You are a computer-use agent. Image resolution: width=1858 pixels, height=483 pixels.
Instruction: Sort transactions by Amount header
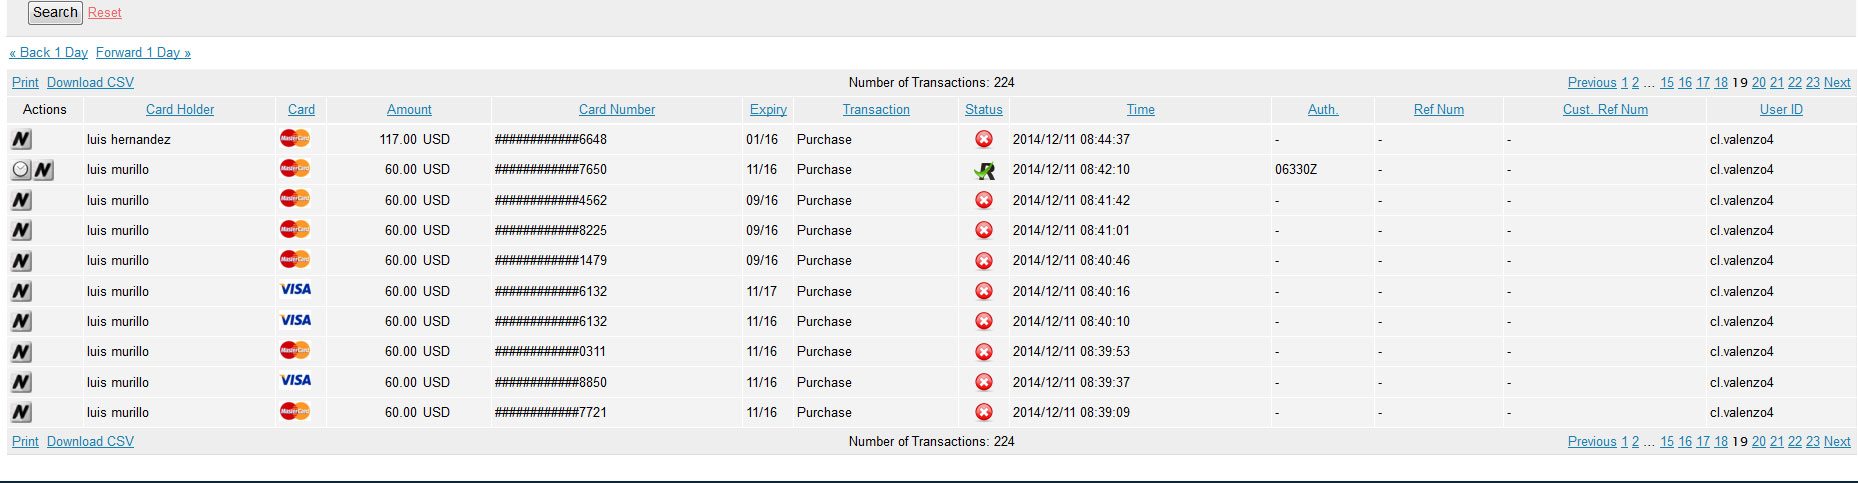pyautogui.click(x=409, y=109)
